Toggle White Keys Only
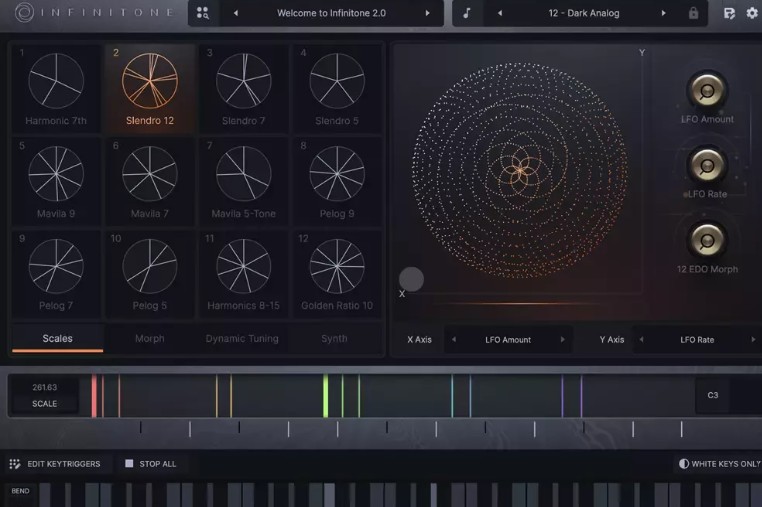Screen dimensions: 762x507 click(719, 464)
